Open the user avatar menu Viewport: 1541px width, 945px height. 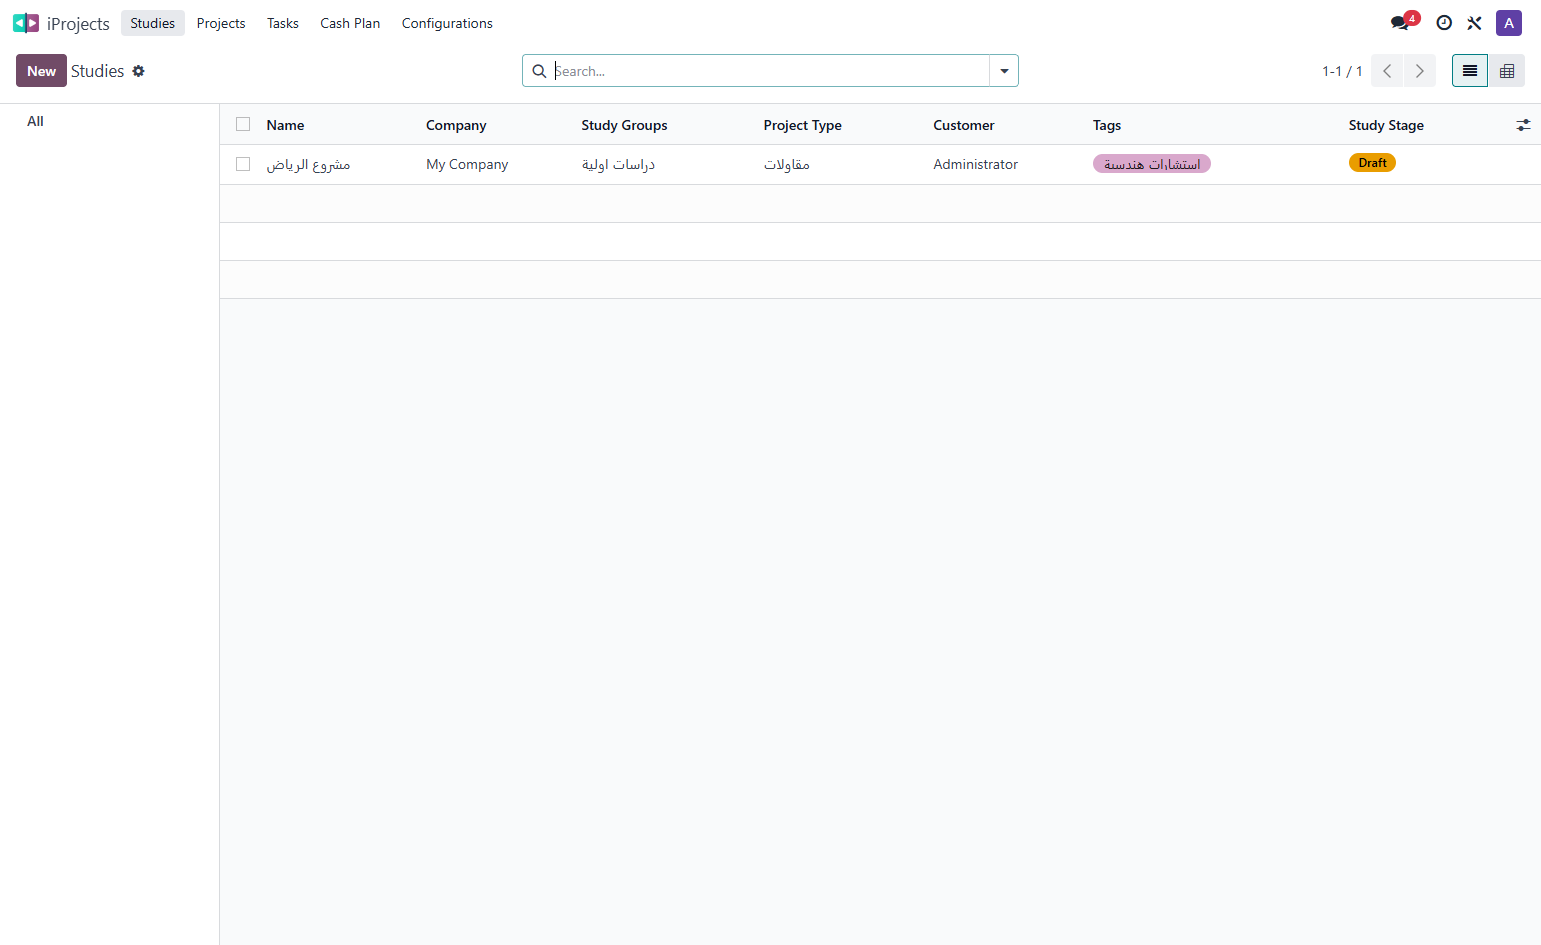1509,23
